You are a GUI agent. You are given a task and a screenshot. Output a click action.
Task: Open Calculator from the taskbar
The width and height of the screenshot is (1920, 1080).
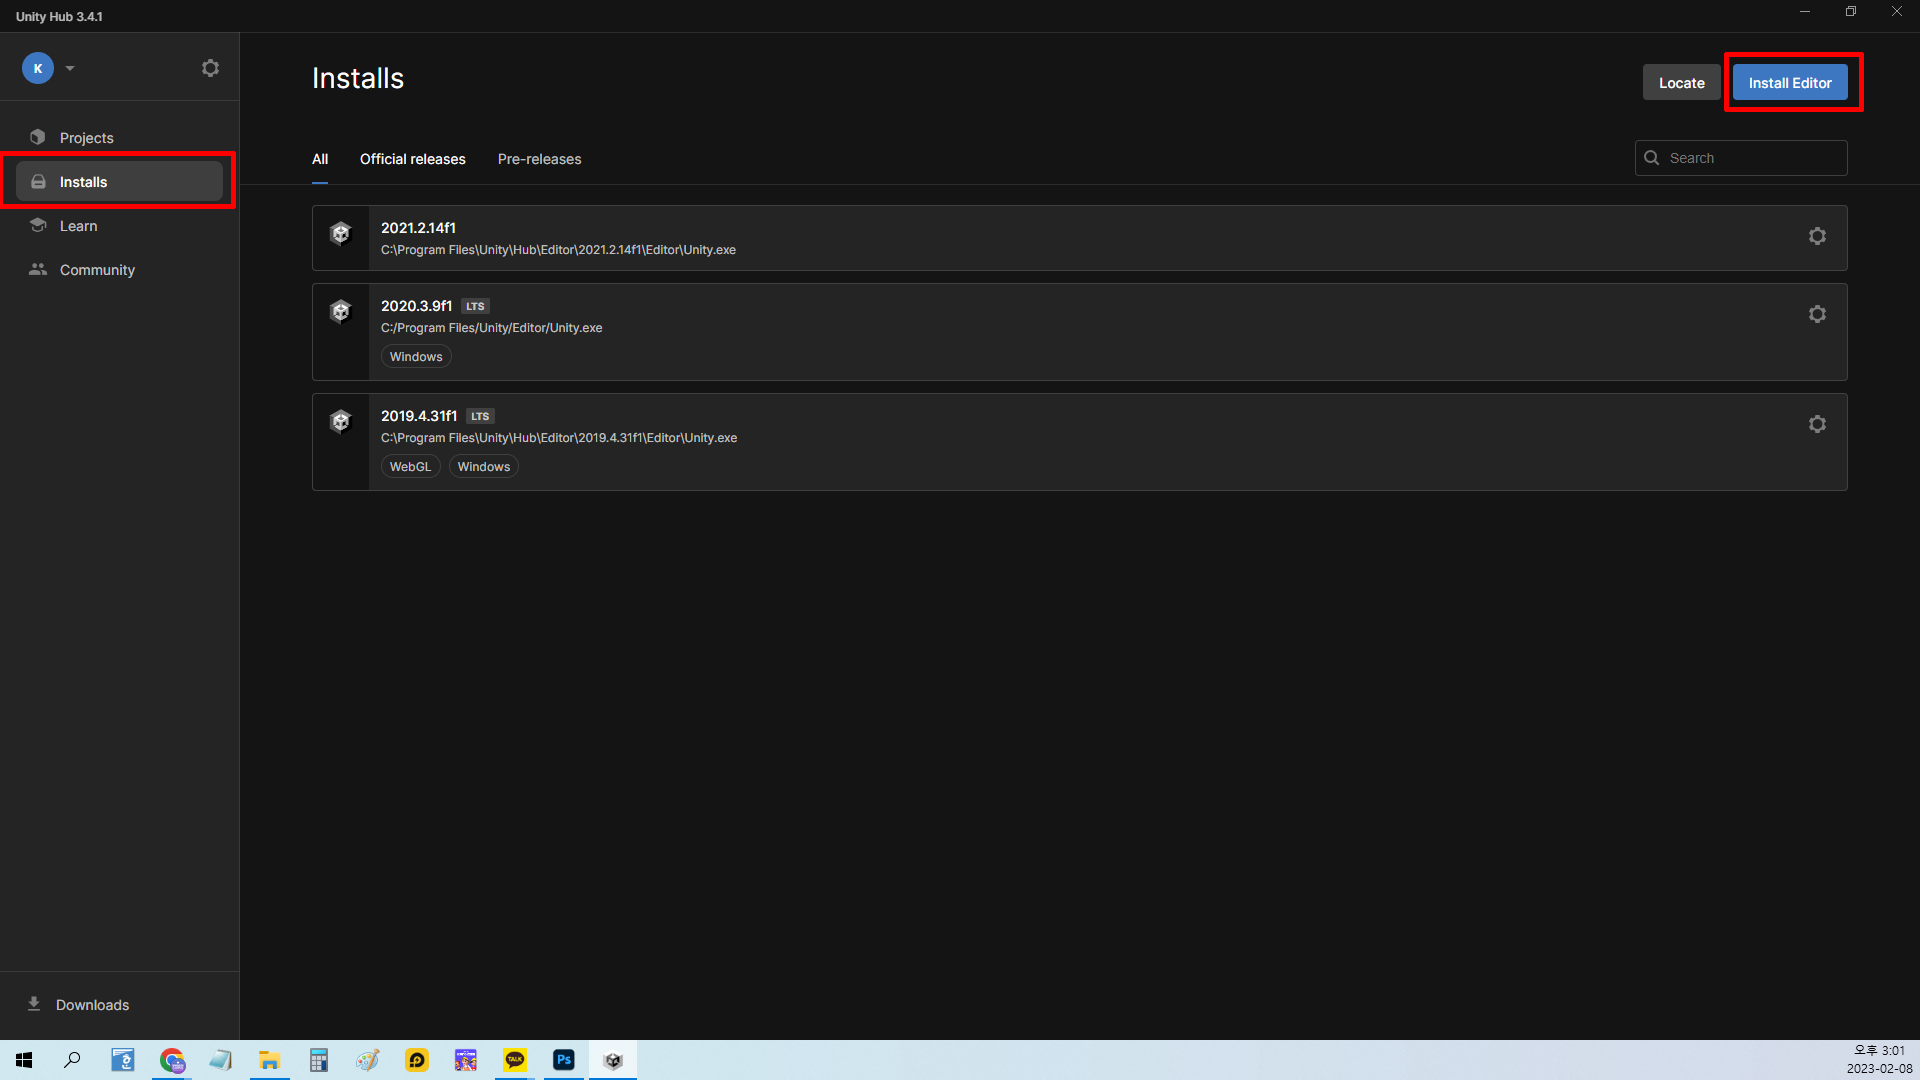tap(319, 1060)
